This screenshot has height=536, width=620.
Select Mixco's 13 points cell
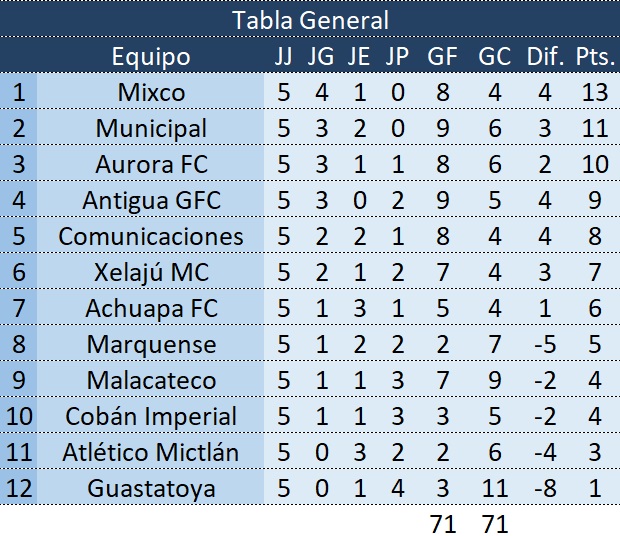point(596,92)
